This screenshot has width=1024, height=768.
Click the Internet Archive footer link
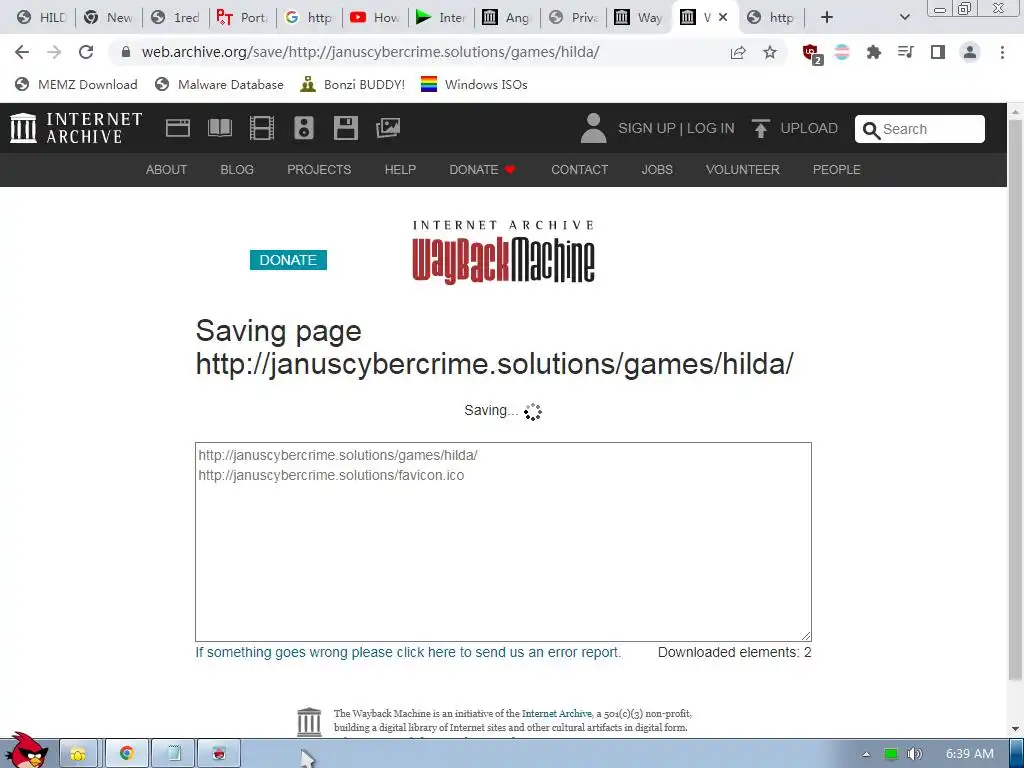556,714
